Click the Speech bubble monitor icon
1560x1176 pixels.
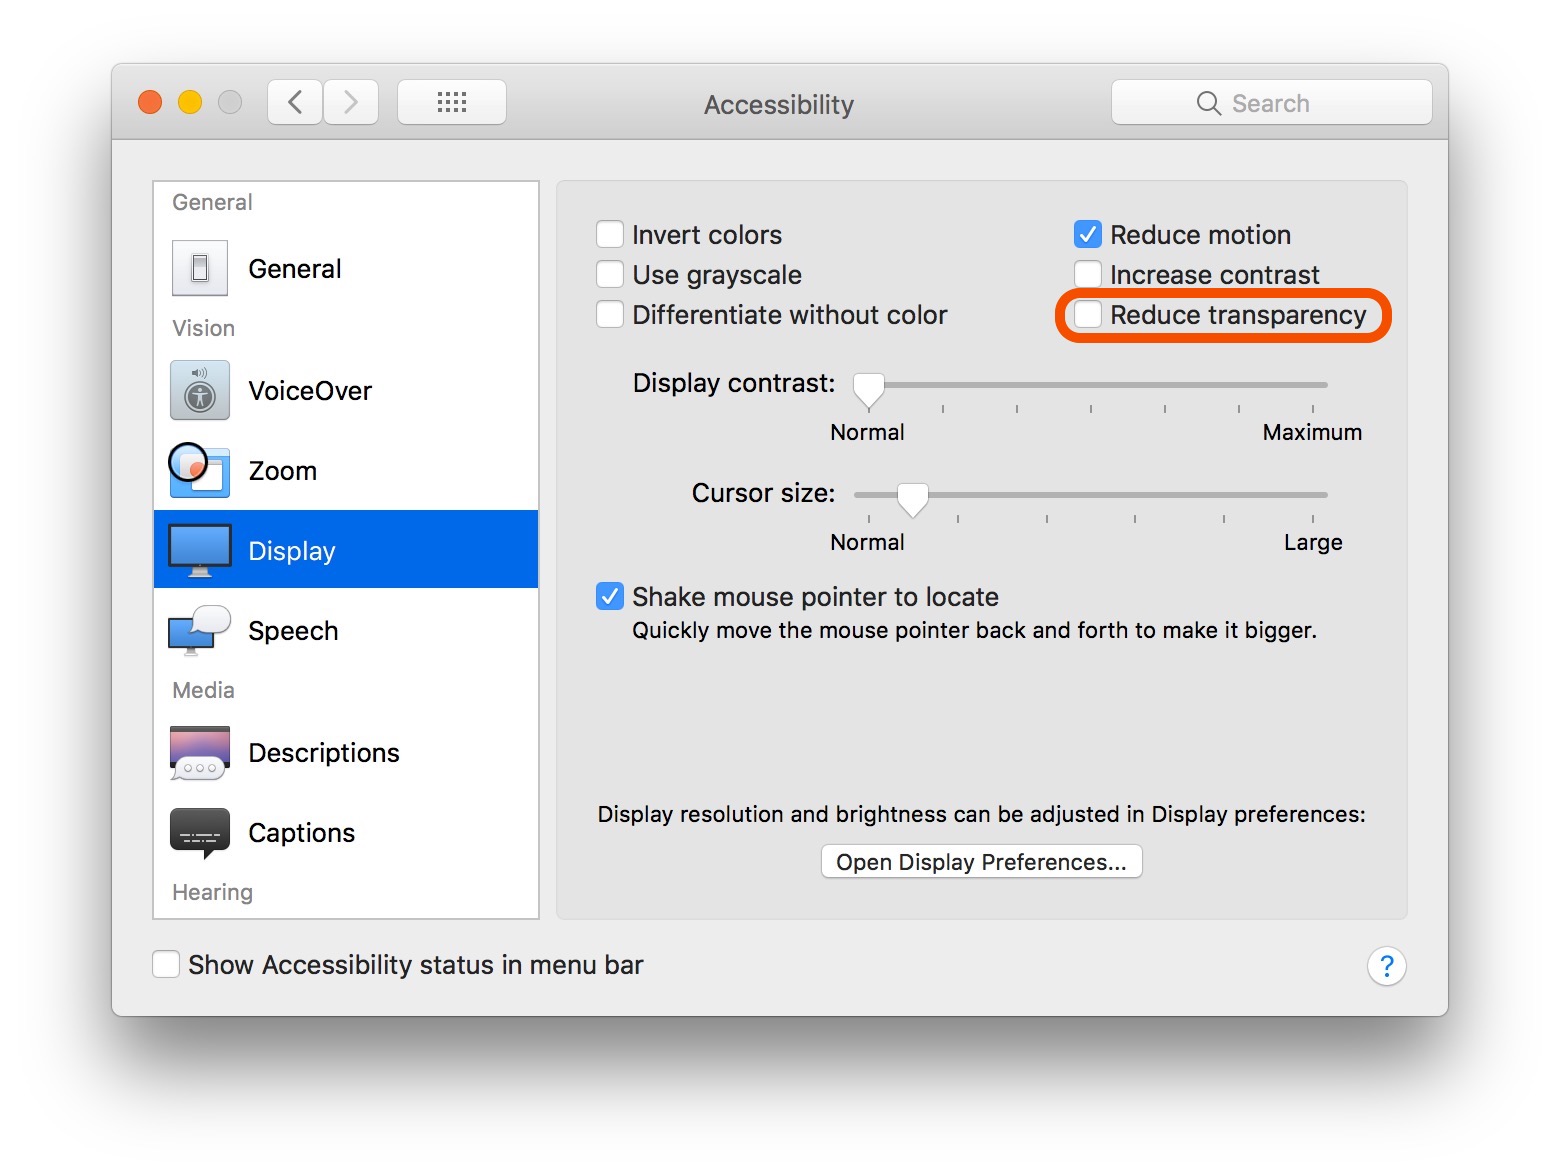(200, 630)
